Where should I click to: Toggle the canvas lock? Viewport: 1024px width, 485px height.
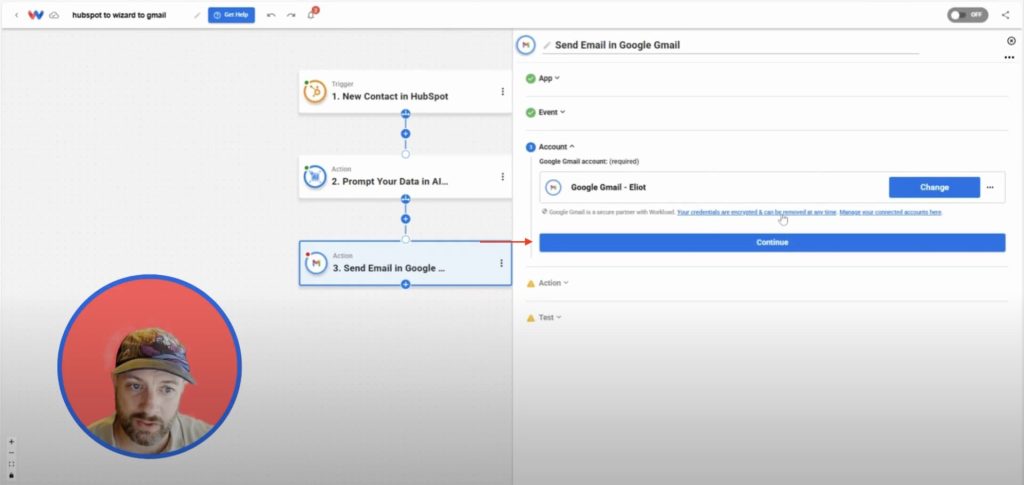(11, 475)
